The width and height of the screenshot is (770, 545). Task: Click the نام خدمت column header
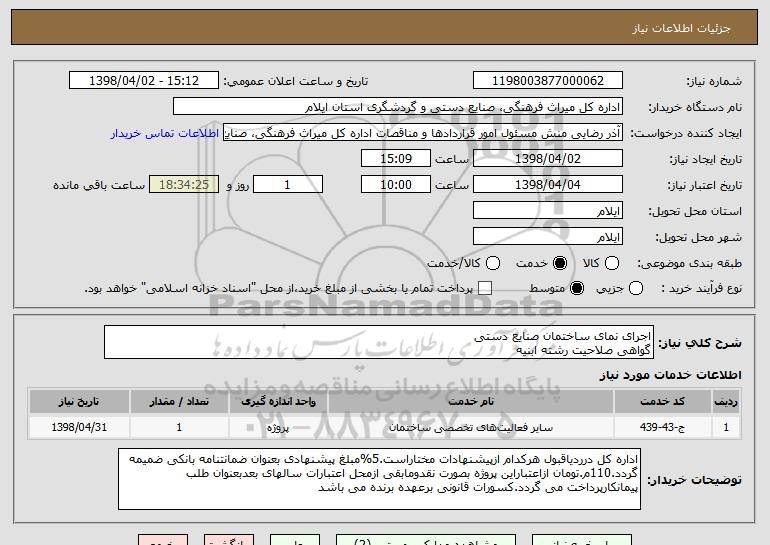pyautogui.click(x=471, y=402)
